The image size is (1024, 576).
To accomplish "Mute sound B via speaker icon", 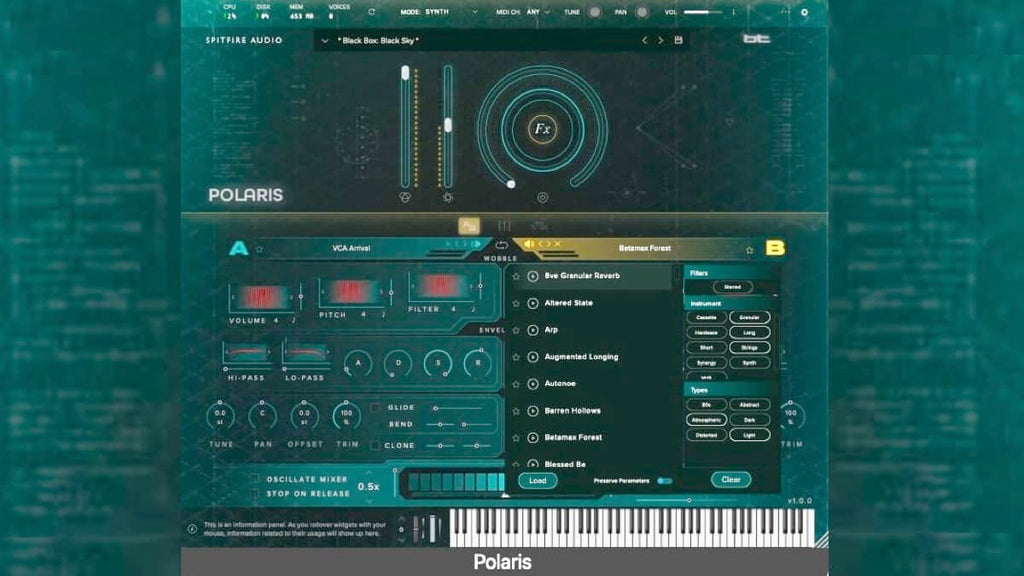I will pos(530,244).
